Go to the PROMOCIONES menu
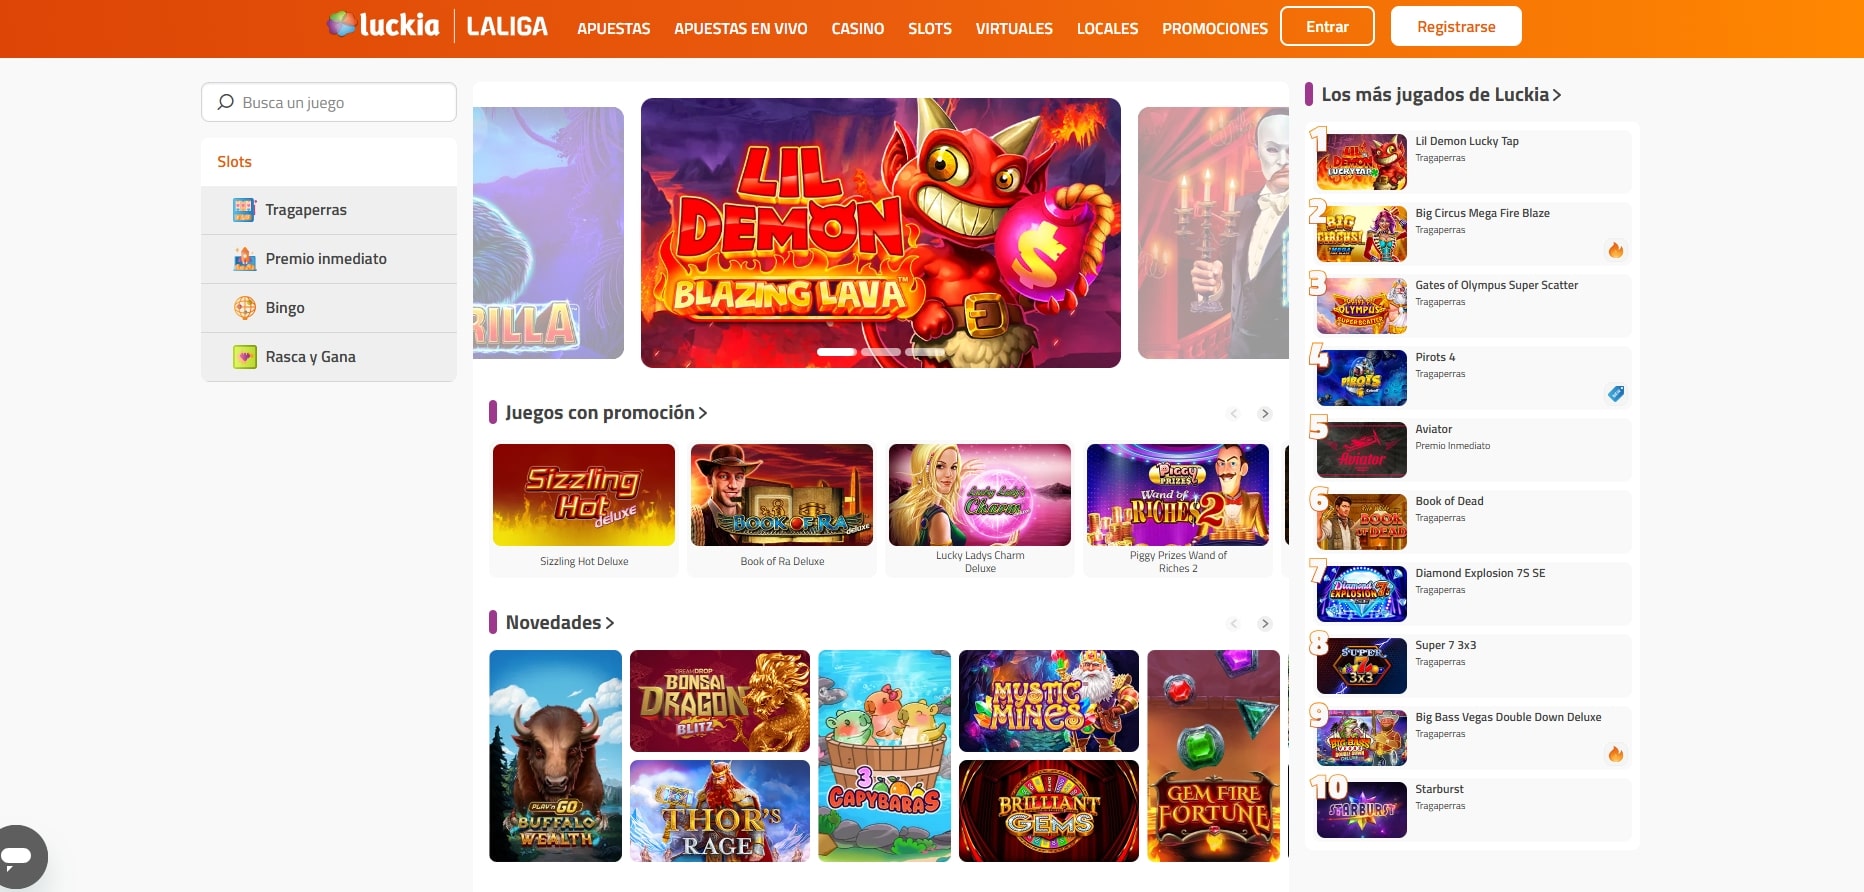This screenshot has width=1864, height=892. click(1215, 28)
